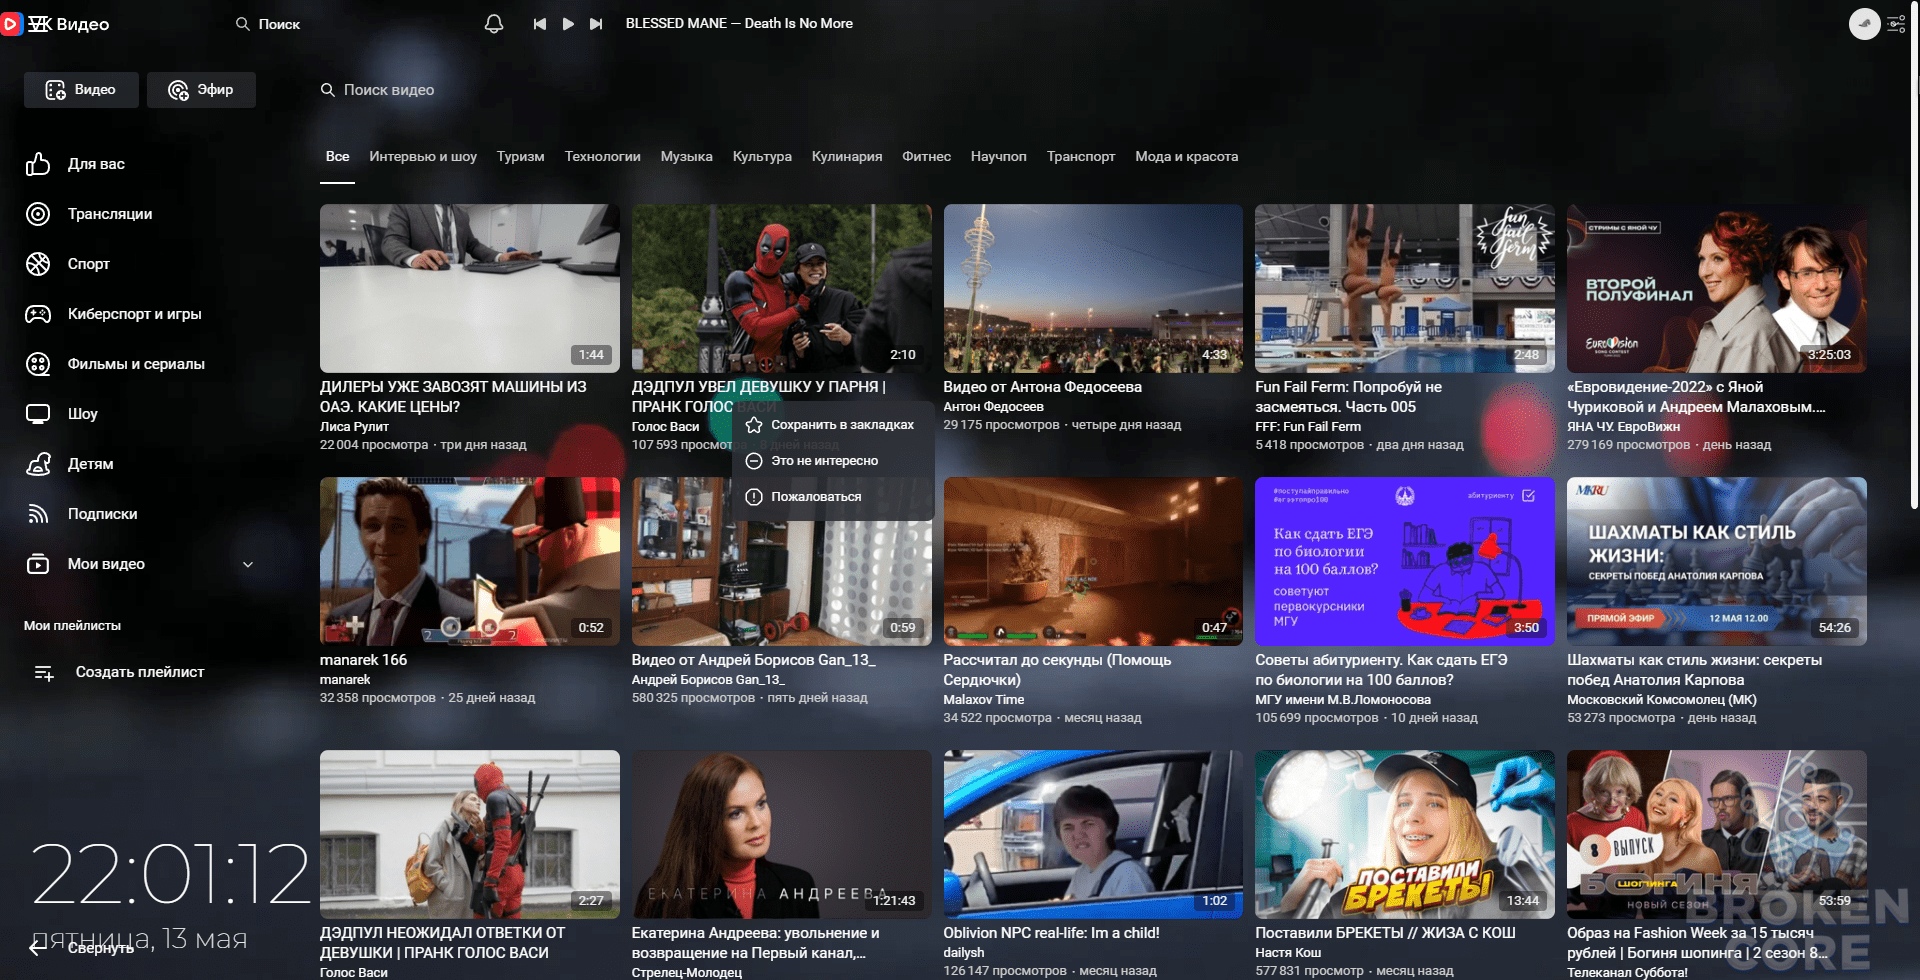Open Fun Fail Ferm video title
The width and height of the screenshot is (1920, 980).
tap(1348, 397)
